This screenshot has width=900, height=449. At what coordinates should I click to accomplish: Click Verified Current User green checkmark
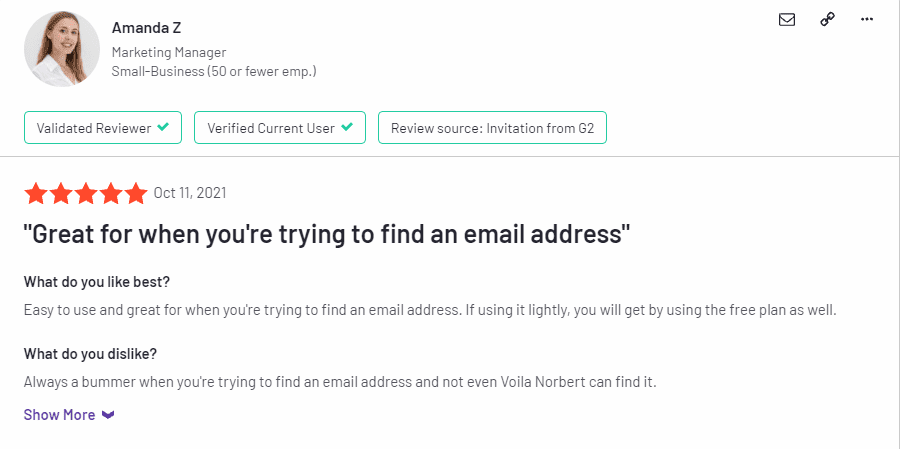347,127
